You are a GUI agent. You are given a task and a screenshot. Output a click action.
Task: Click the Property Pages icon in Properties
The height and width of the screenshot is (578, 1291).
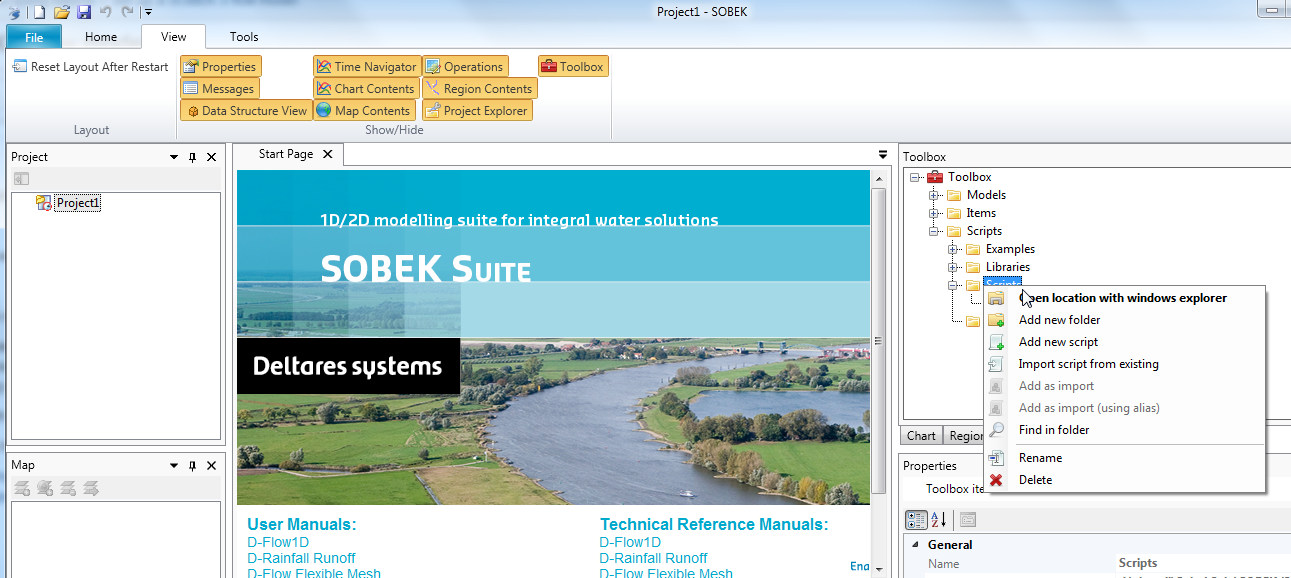(x=967, y=519)
